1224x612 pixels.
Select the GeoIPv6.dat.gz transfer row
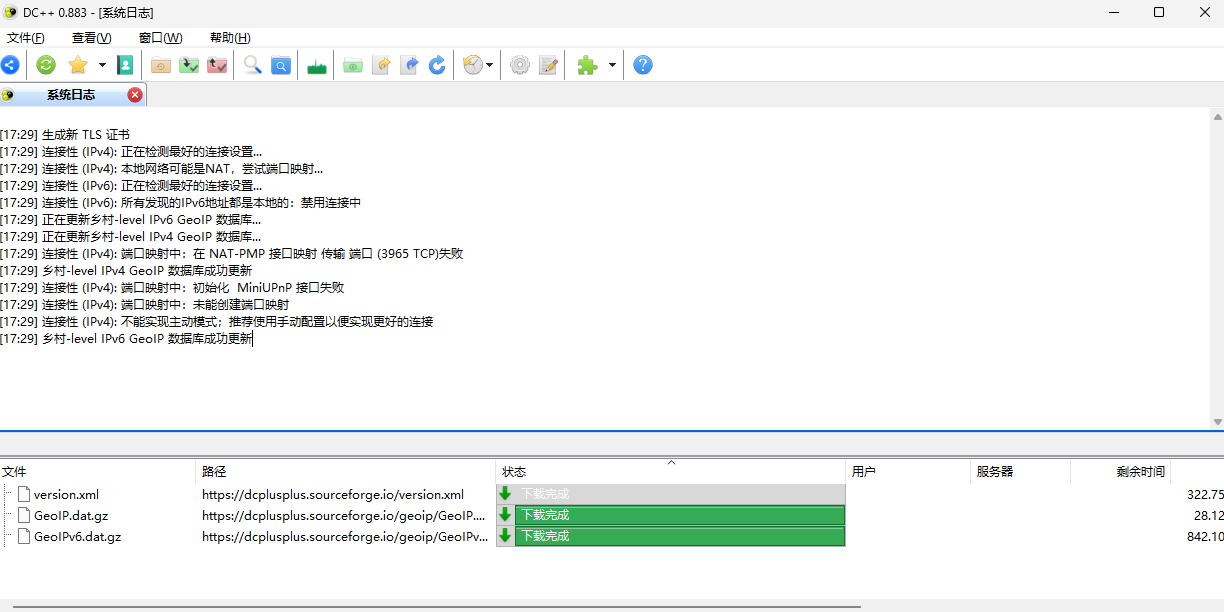612,536
